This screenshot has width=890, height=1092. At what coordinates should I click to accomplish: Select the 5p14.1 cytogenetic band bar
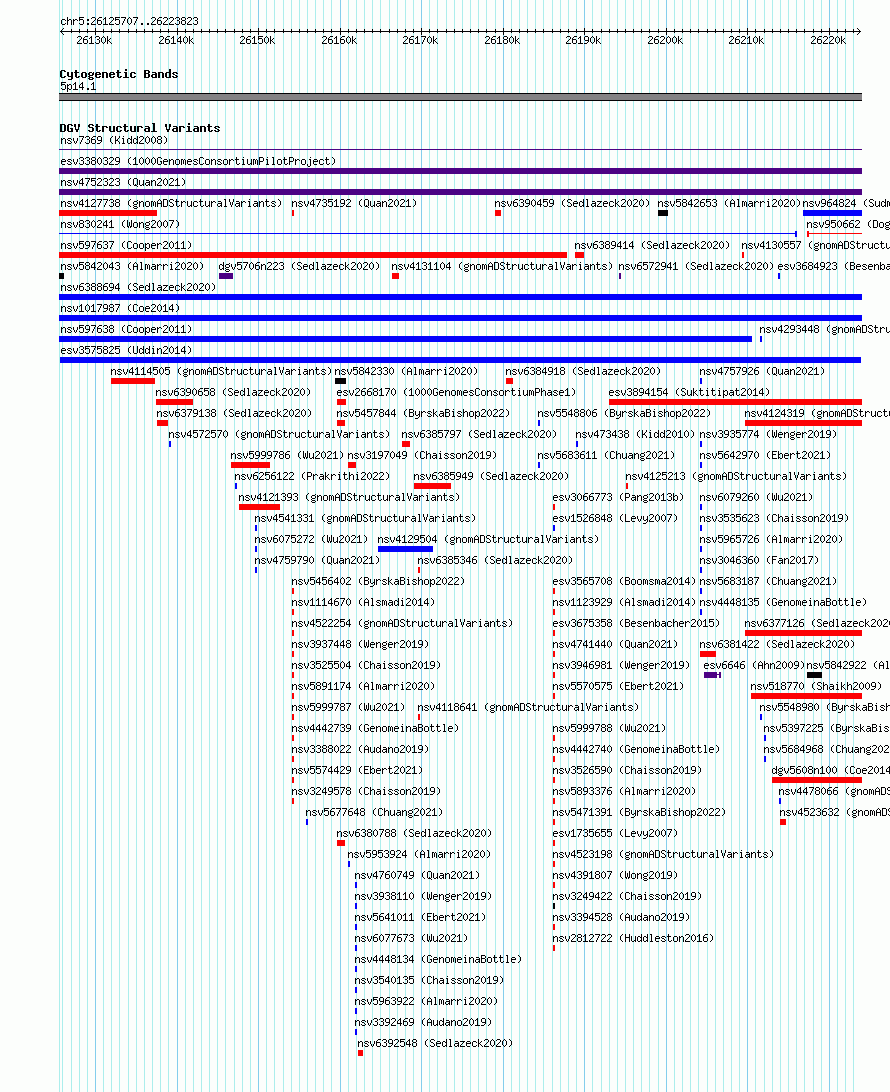tap(460, 97)
